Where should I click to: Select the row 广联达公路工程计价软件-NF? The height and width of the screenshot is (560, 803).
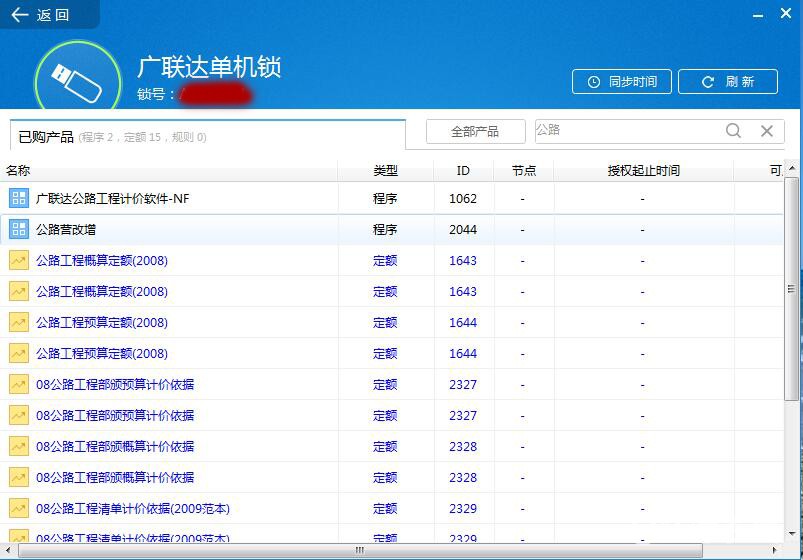pos(392,198)
